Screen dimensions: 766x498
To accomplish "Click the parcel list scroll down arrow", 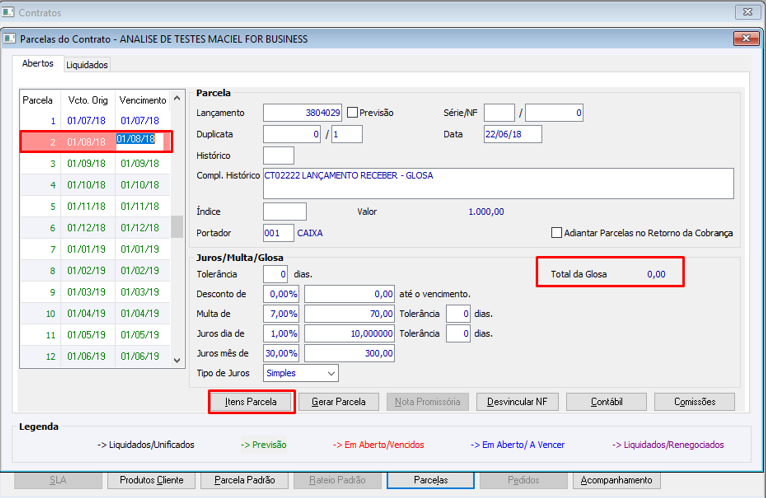I will pos(177,361).
